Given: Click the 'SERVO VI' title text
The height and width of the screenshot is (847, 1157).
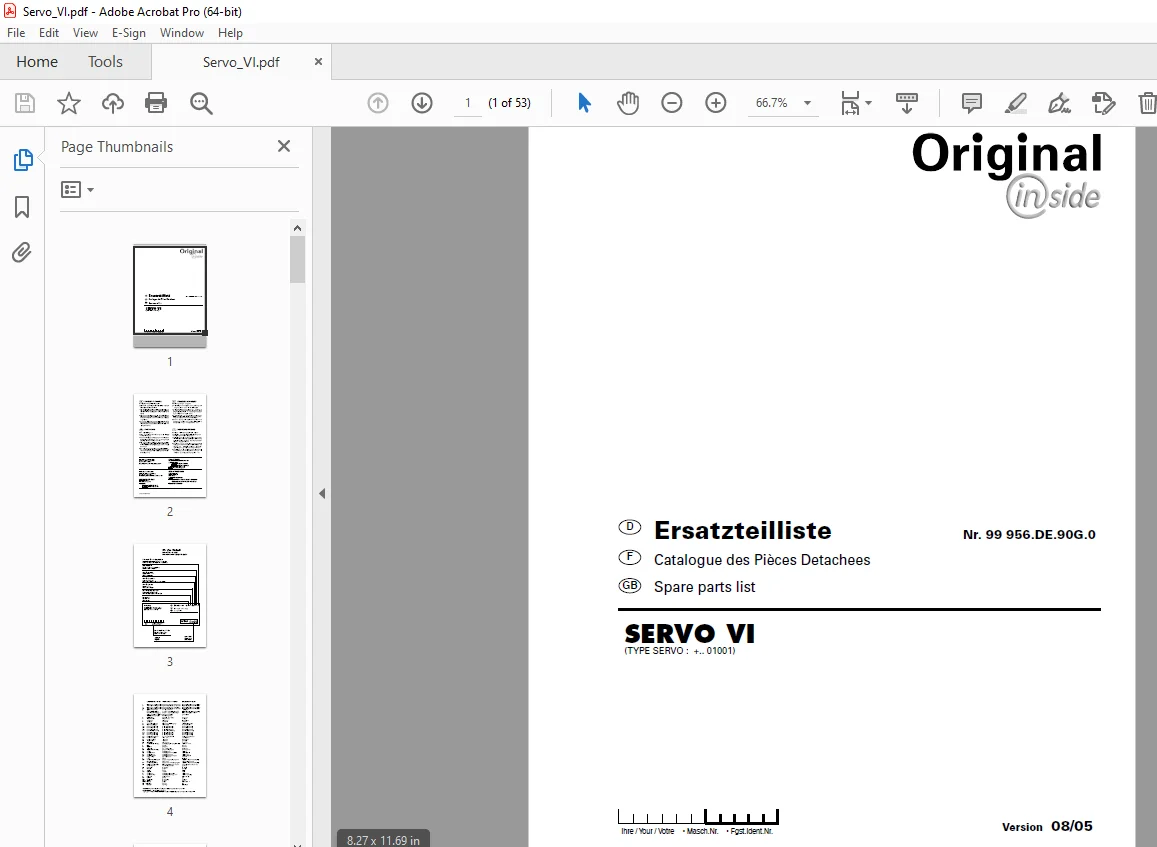Looking at the screenshot, I should click(689, 633).
